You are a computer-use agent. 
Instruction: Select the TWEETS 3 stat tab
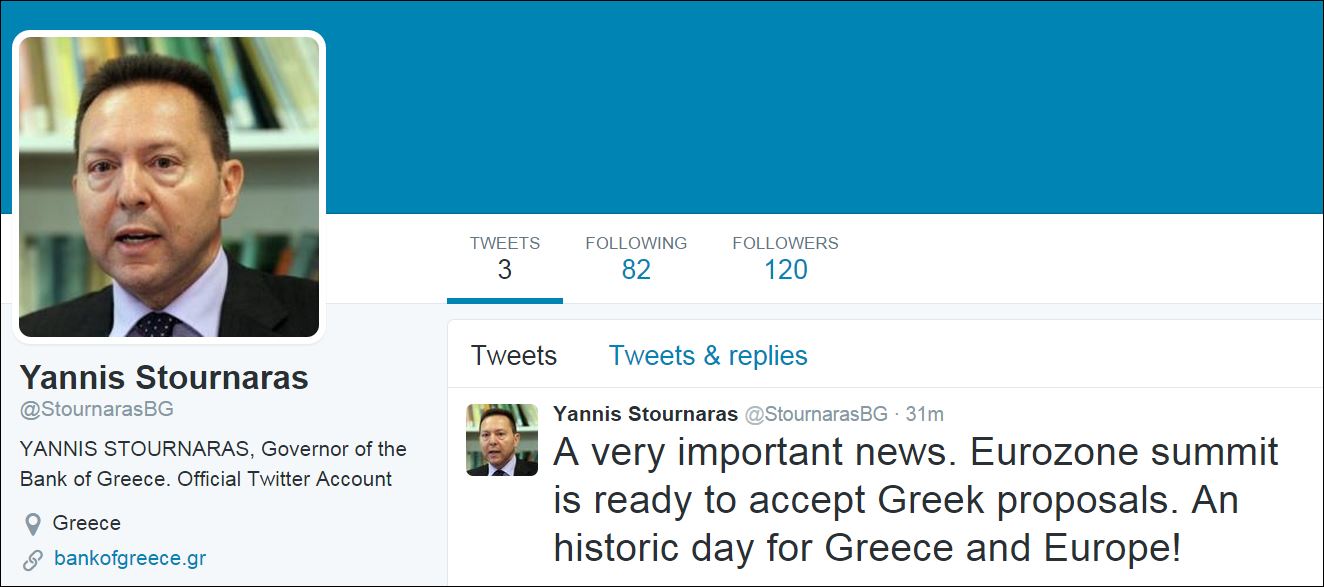(504, 258)
